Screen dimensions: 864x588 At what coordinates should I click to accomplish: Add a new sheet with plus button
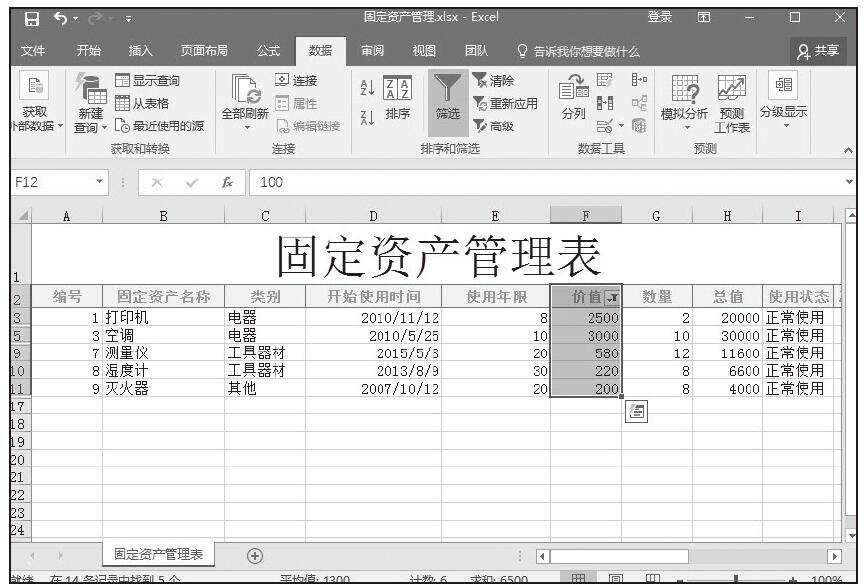coord(255,555)
